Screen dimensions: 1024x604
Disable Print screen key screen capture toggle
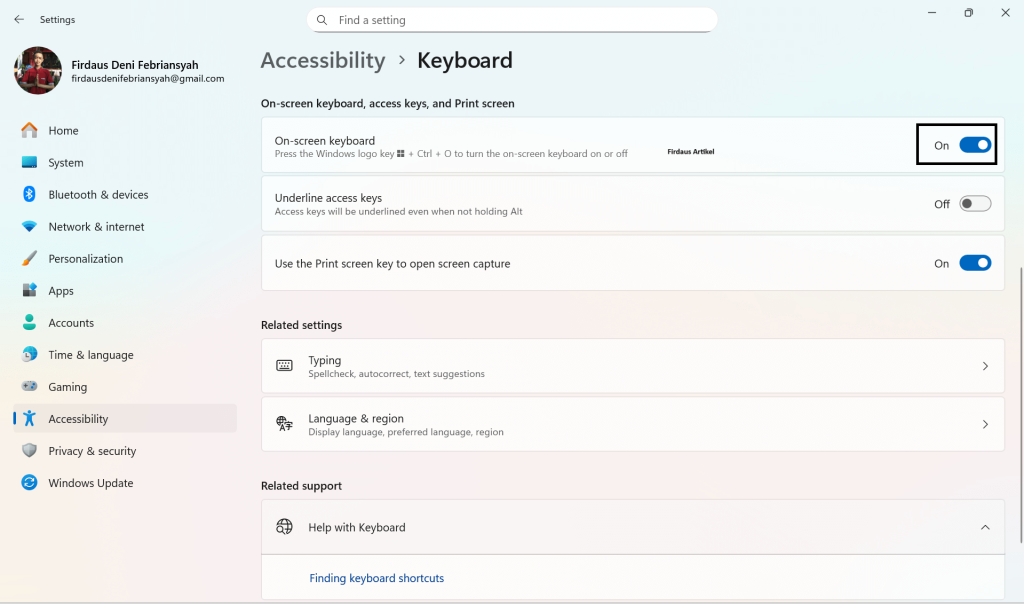coord(974,263)
